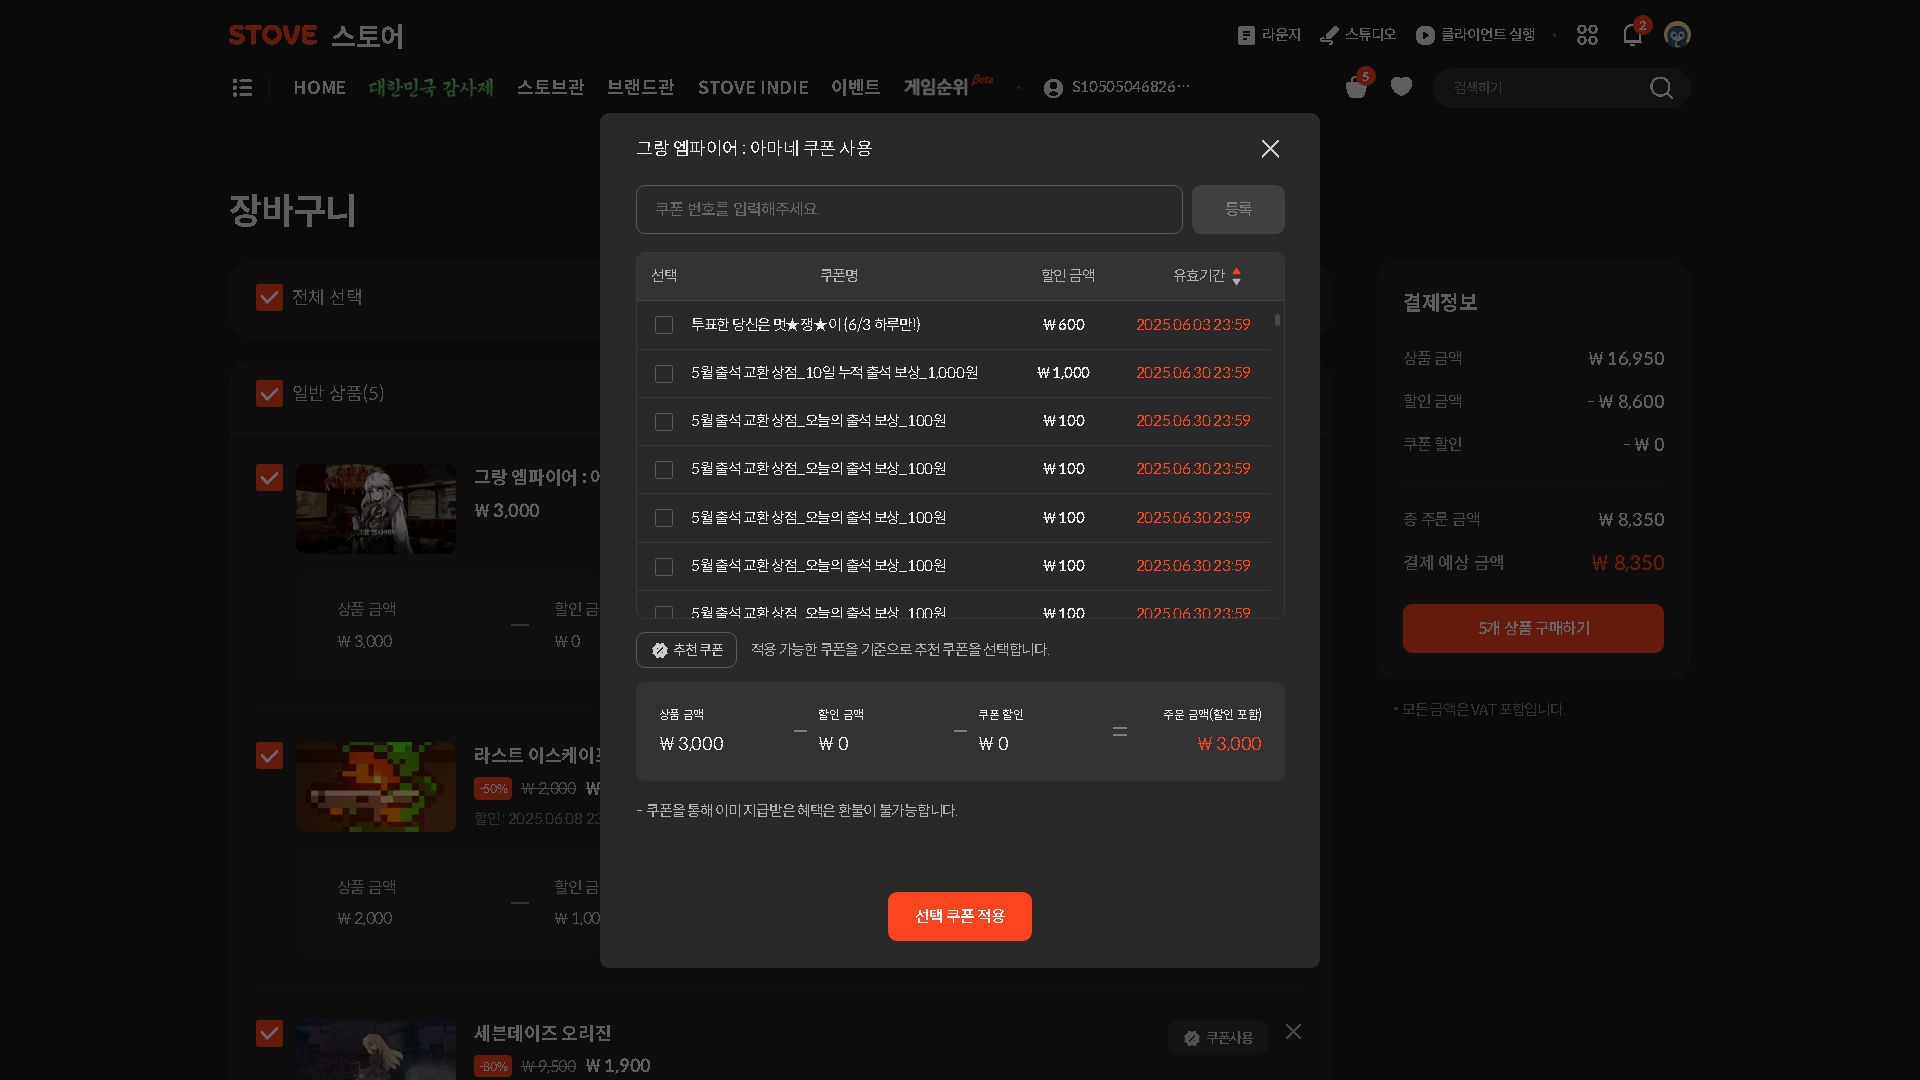Click the 세븐데이즈 오리진 title
This screenshot has height=1080, width=1920.
(542, 1033)
